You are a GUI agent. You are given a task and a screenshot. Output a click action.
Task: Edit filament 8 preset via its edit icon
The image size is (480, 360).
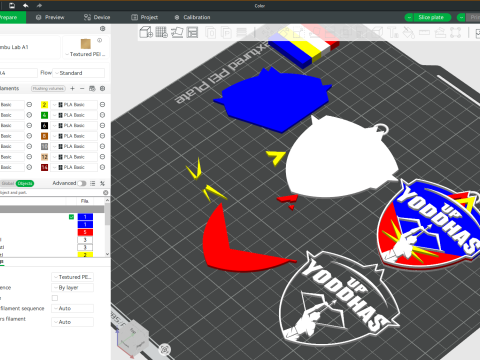(x=102, y=136)
